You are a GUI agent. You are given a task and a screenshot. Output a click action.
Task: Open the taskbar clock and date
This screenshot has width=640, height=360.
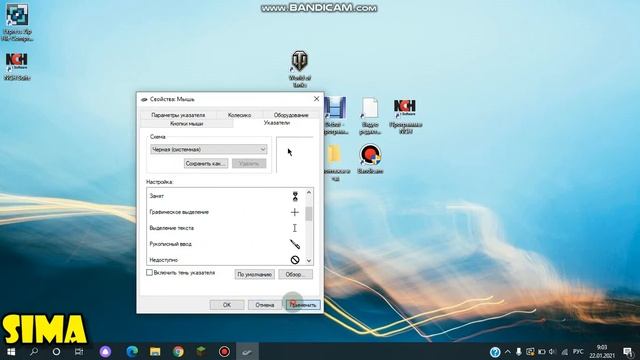coord(602,351)
